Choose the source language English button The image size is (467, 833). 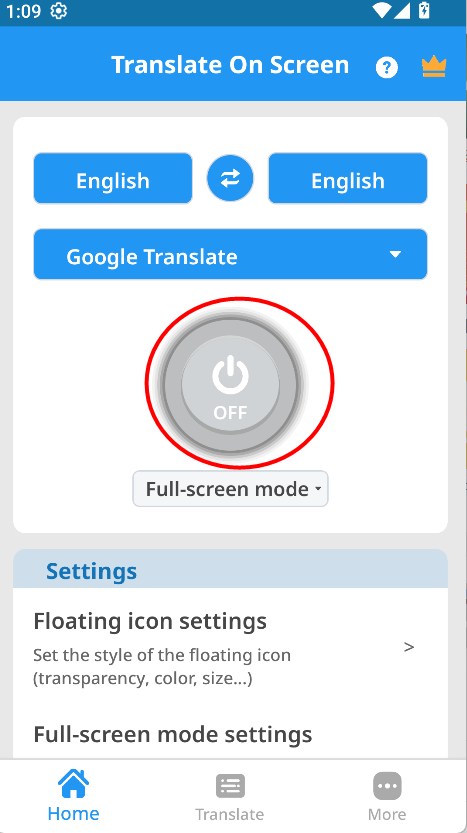pos(113,178)
